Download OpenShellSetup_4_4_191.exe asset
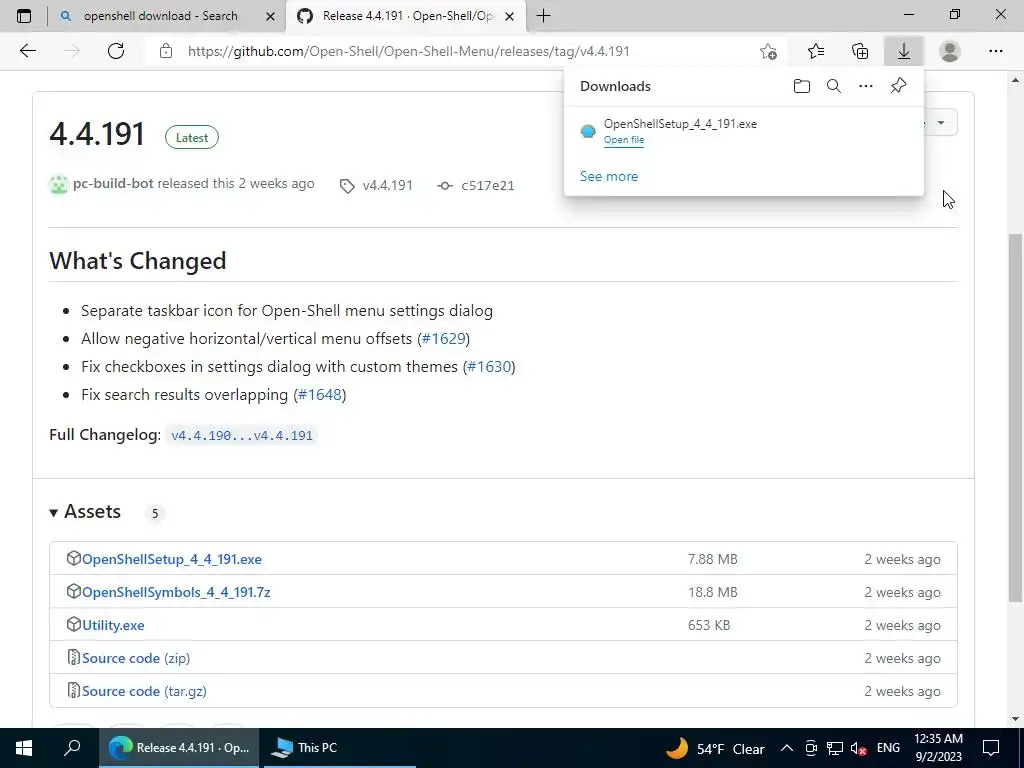The height and width of the screenshot is (768, 1024). 172,559
